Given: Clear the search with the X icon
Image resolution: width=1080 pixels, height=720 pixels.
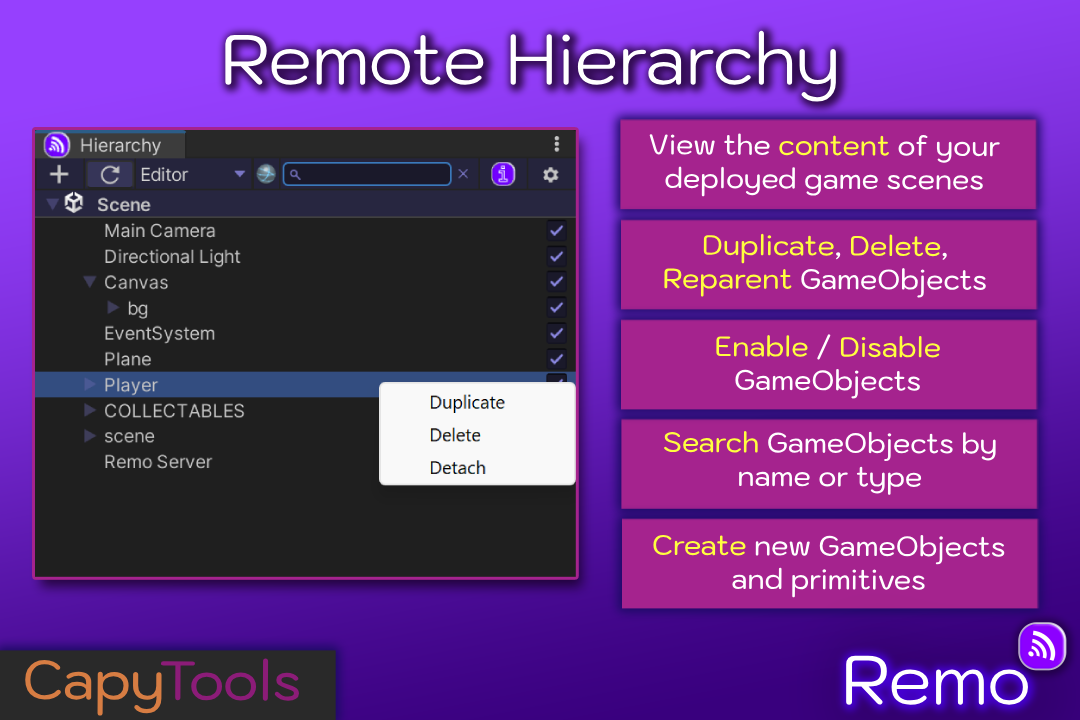Looking at the screenshot, I should coord(464,174).
